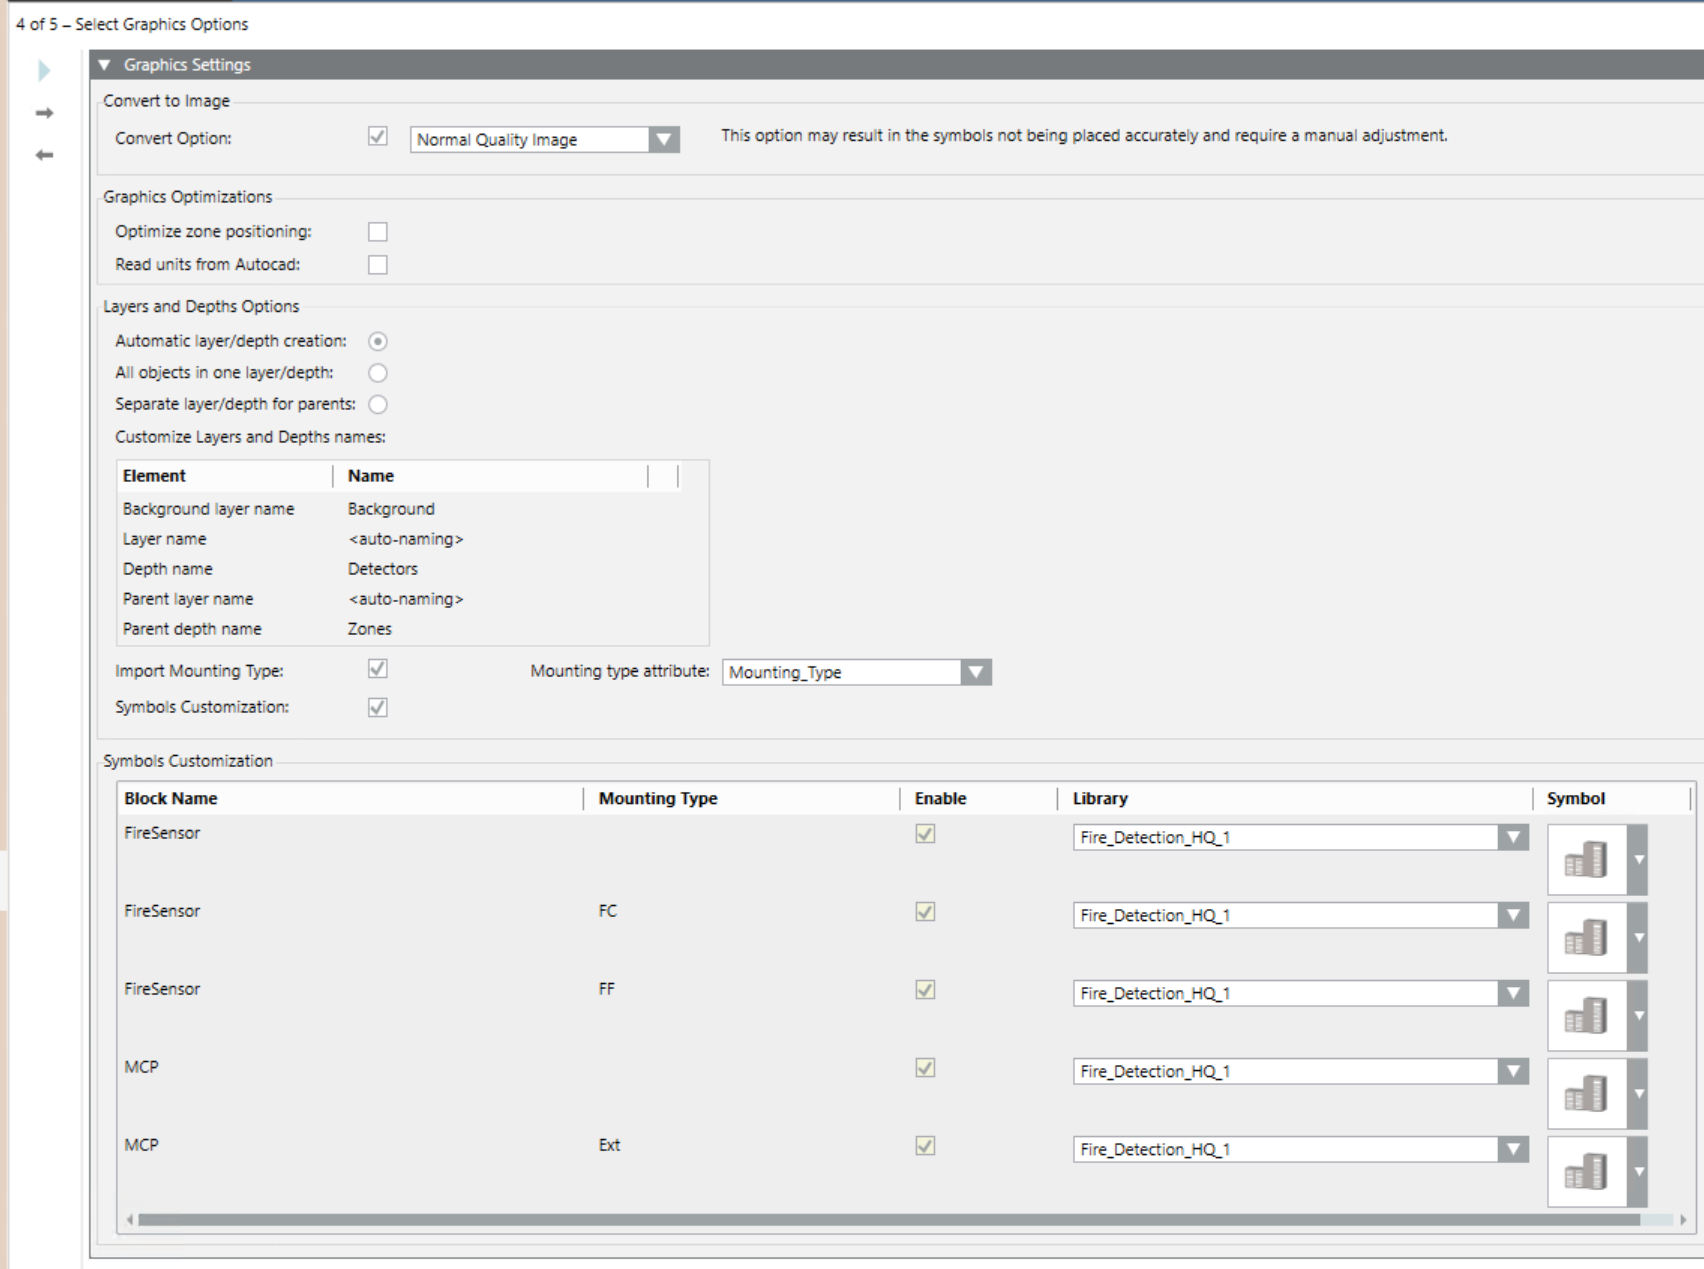Image resolution: width=1704 pixels, height=1269 pixels.
Task: Click the Element column header
Action: (225, 476)
